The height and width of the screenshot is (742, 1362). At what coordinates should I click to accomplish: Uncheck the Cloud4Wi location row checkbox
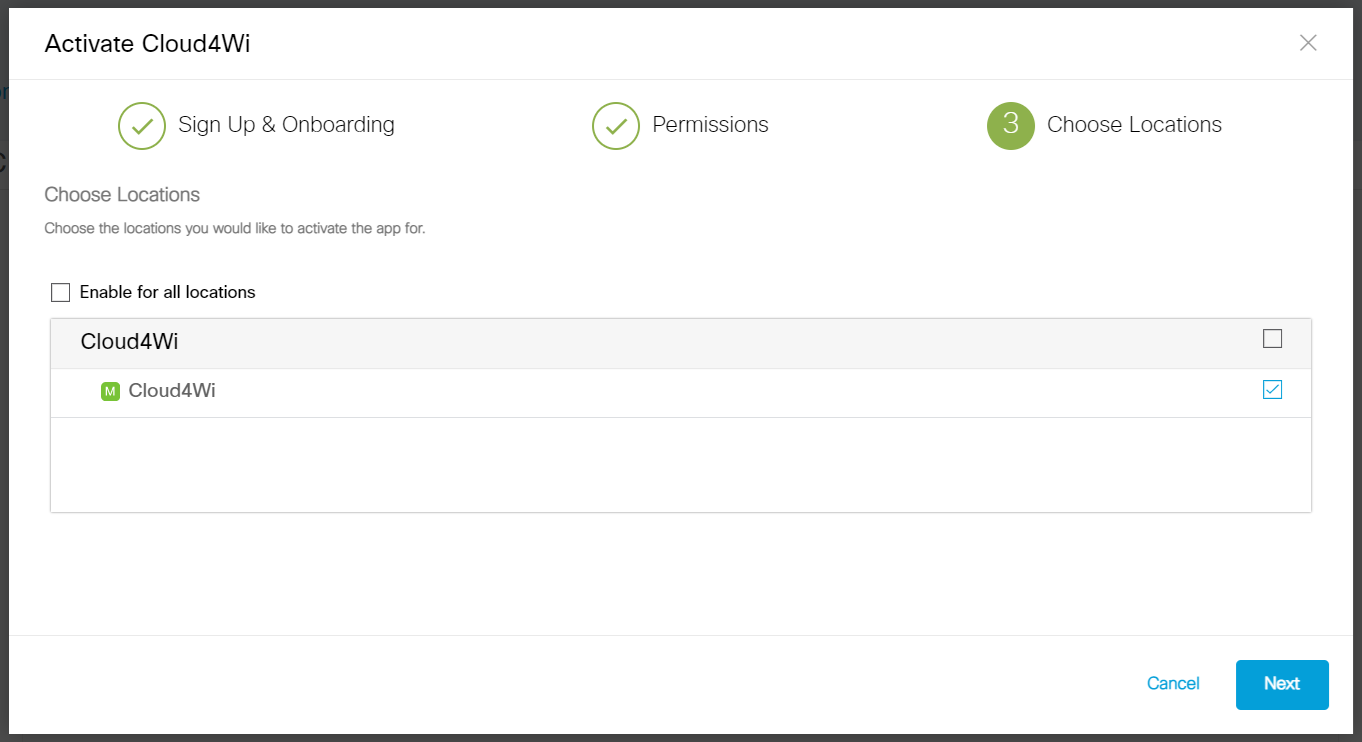(1272, 390)
